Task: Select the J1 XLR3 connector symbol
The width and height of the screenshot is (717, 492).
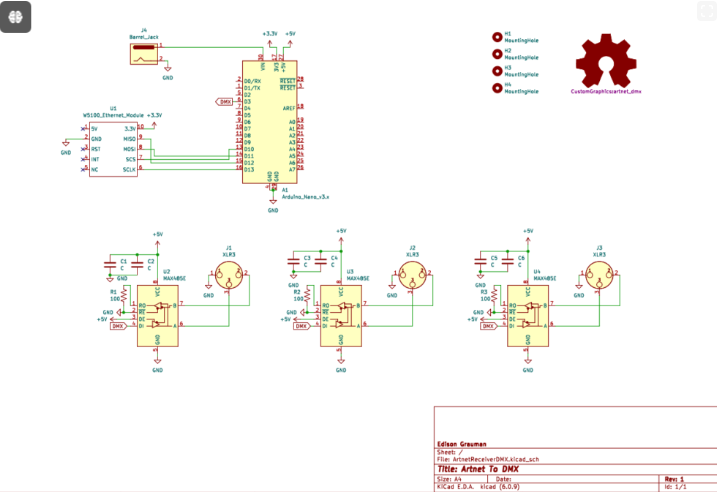Action: [229, 275]
